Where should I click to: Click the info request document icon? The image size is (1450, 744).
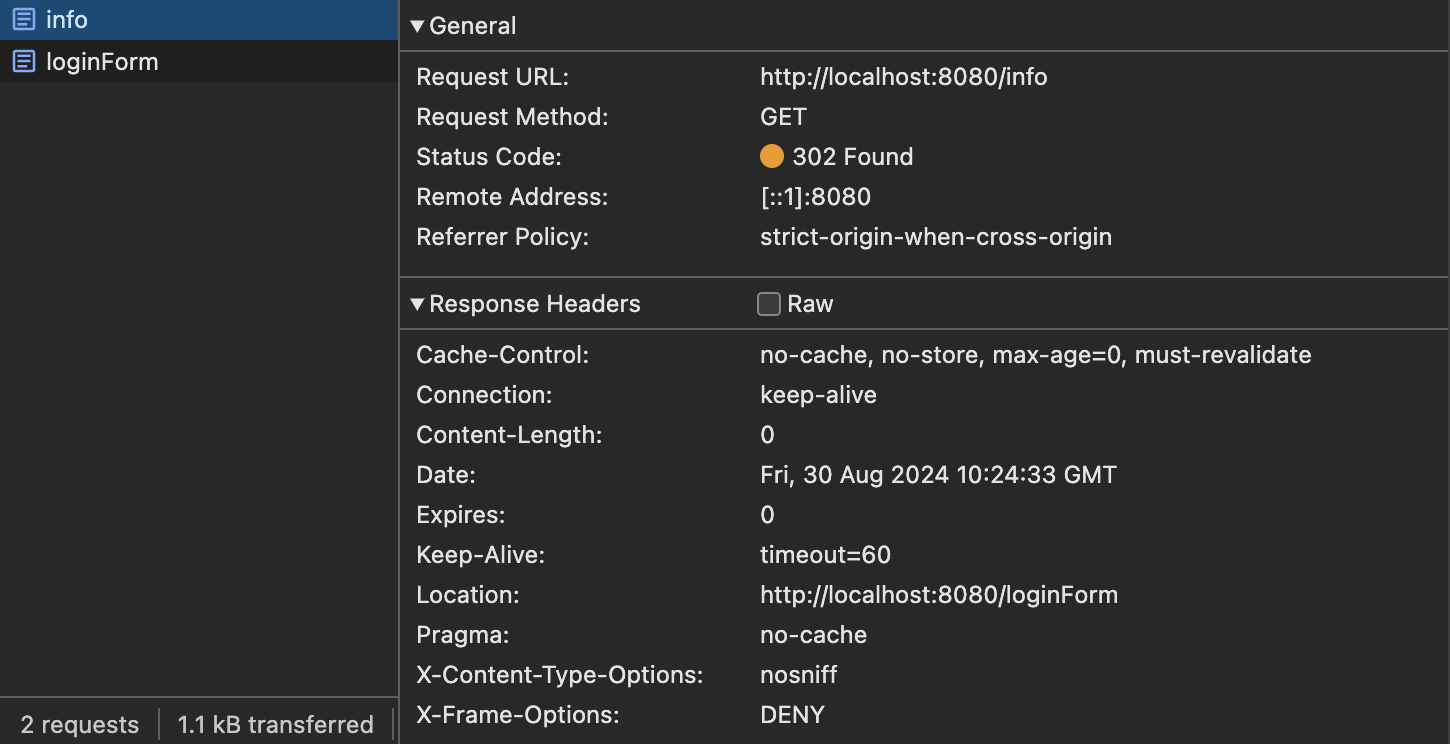tap(24, 20)
